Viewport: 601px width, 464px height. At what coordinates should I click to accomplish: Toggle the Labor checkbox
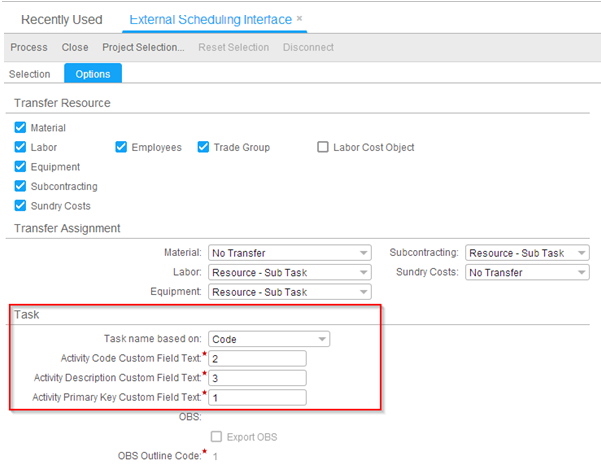point(21,148)
